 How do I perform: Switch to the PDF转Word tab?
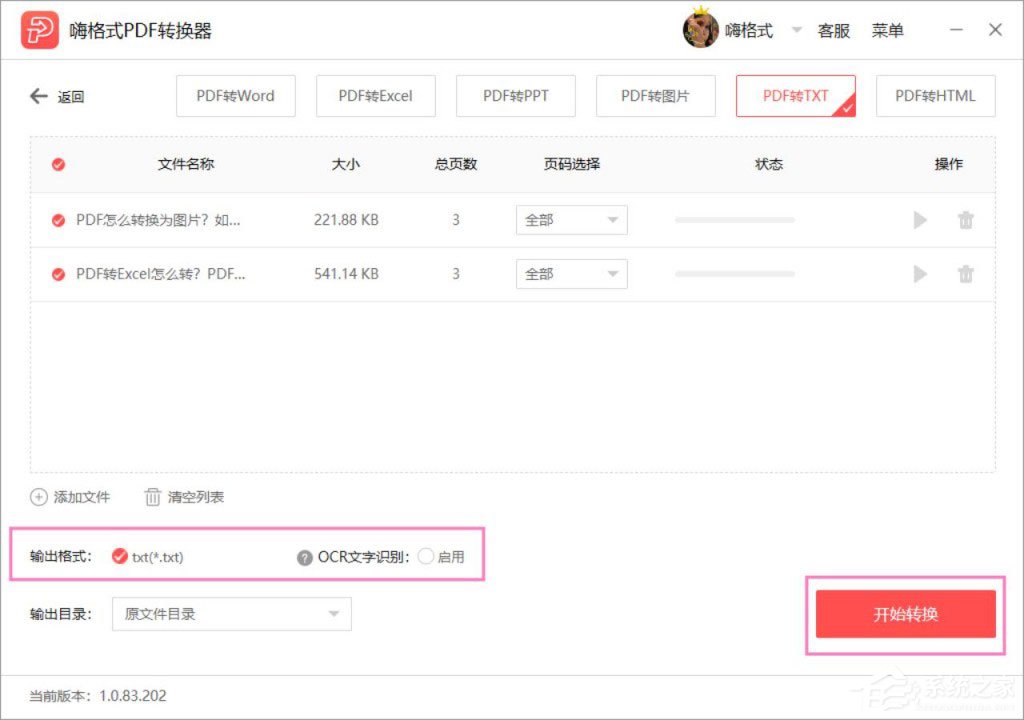click(235, 96)
